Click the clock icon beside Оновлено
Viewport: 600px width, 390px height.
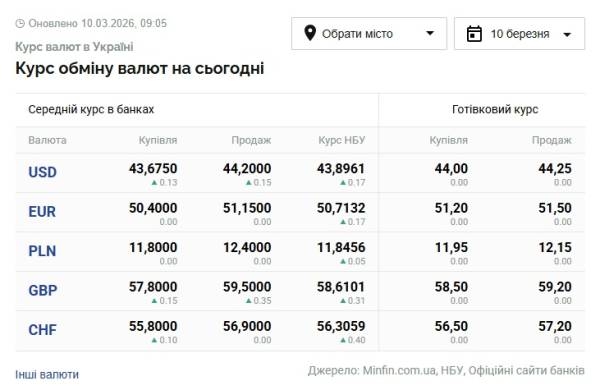point(20,23)
